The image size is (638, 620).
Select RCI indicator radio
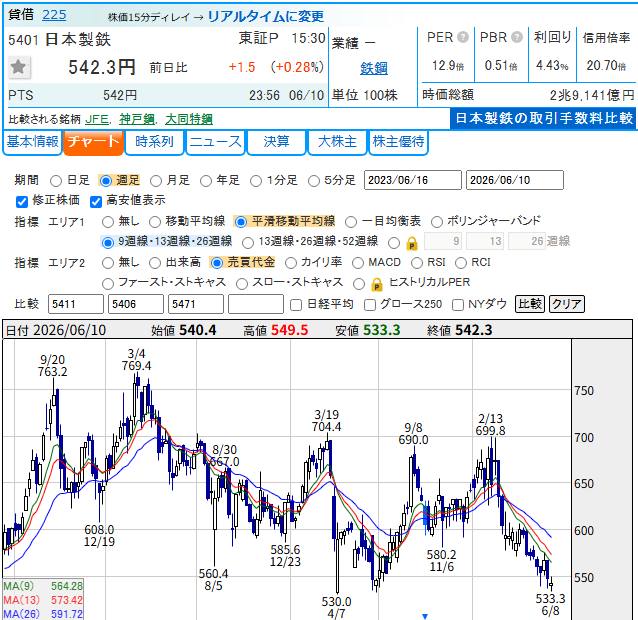(461, 263)
